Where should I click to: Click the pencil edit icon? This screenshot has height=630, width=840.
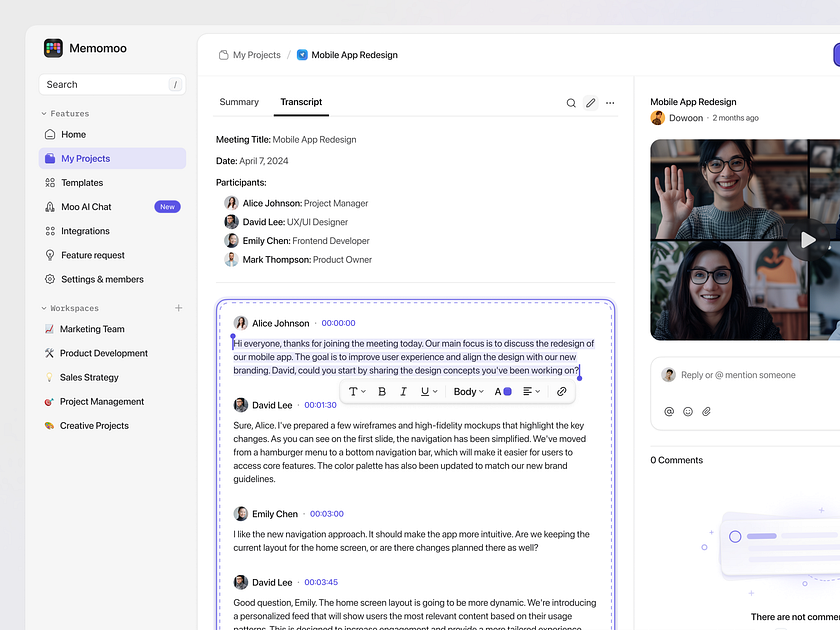591,103
